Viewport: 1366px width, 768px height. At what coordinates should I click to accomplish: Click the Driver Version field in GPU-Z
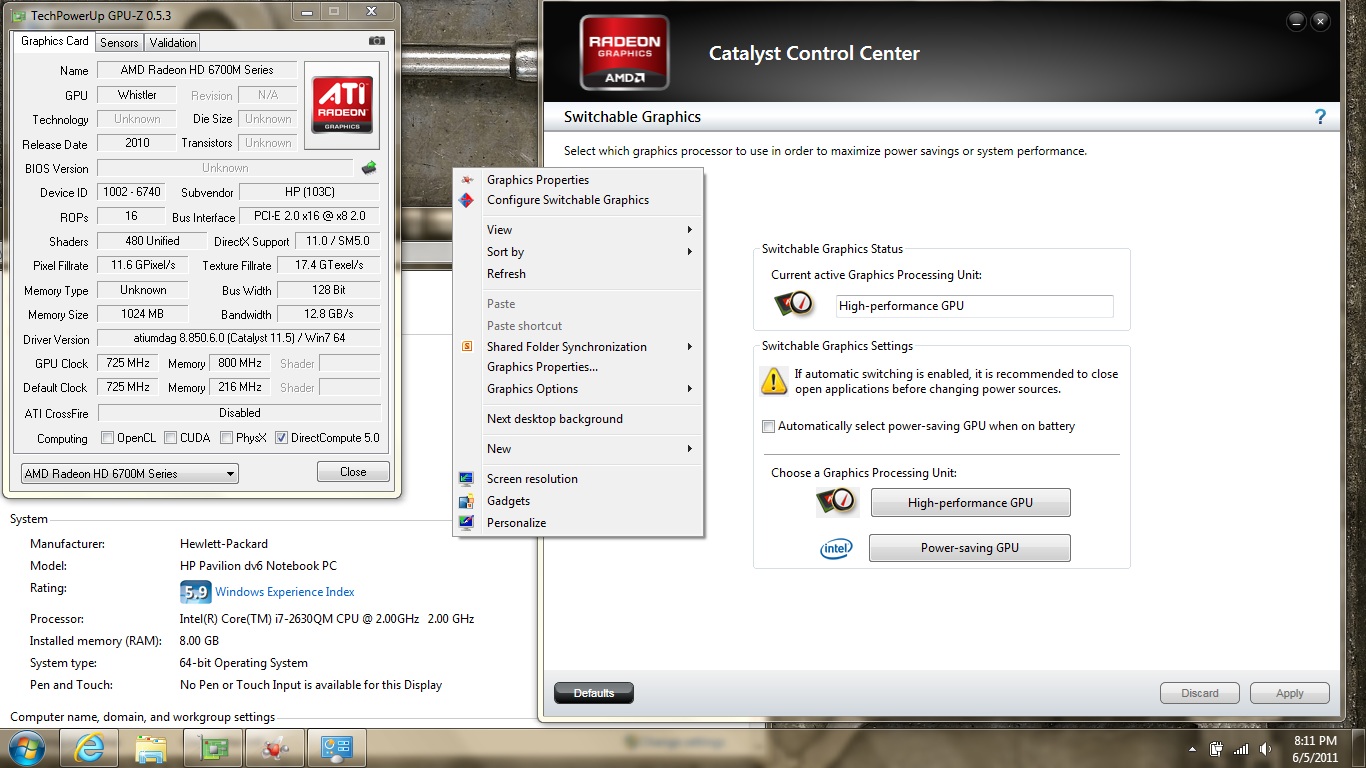pyautogui.click(x=239, y=339)
